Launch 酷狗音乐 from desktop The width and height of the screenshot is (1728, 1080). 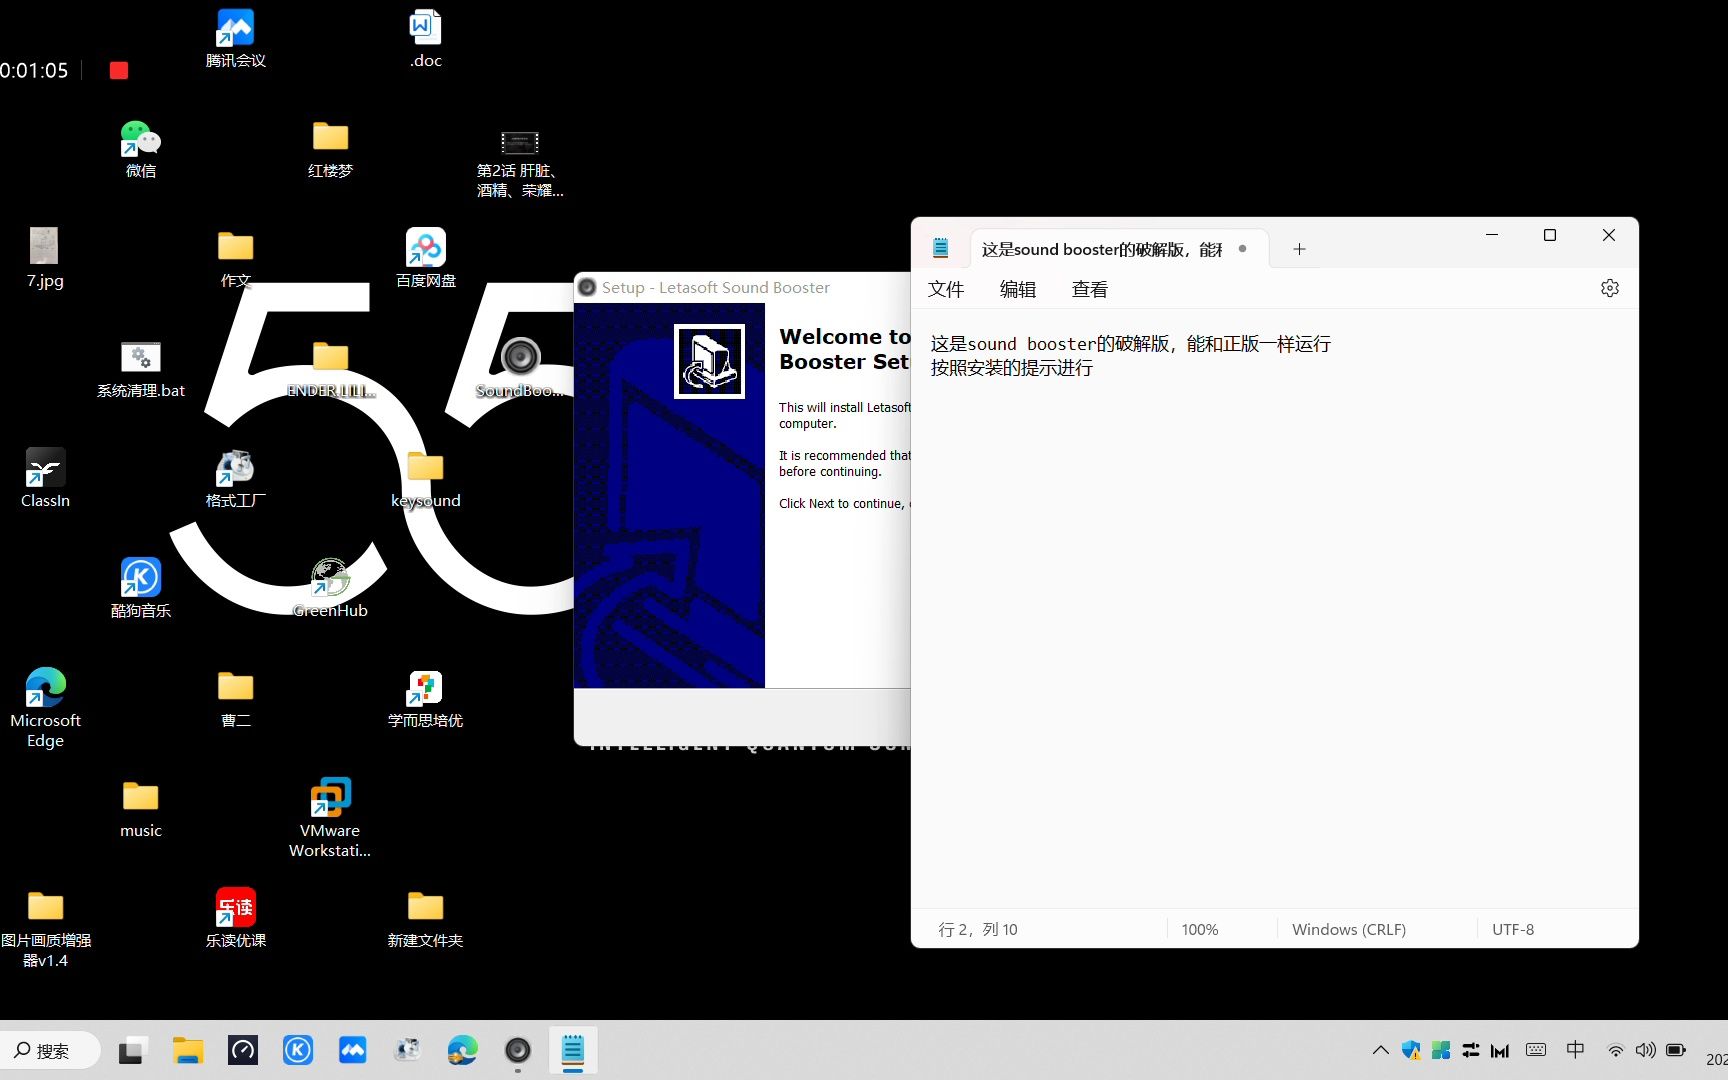coord(141,588)
